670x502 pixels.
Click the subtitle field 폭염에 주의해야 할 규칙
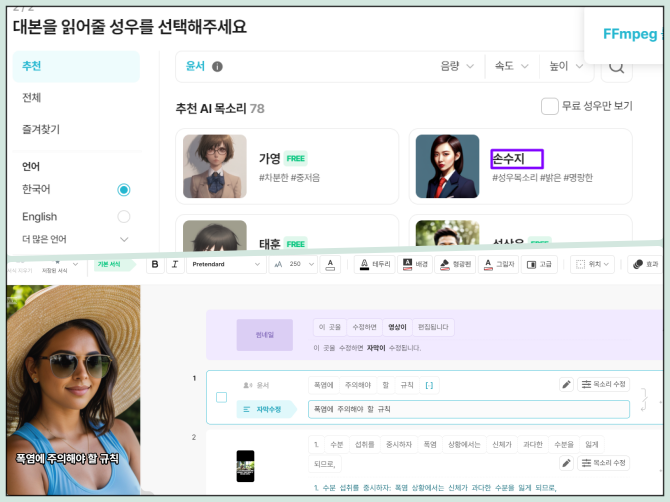click(x=469, y=409)
